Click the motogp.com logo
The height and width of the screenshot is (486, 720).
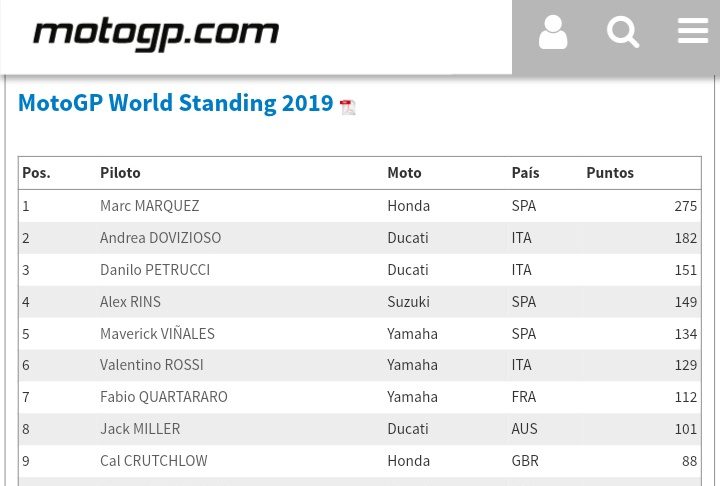156,35
